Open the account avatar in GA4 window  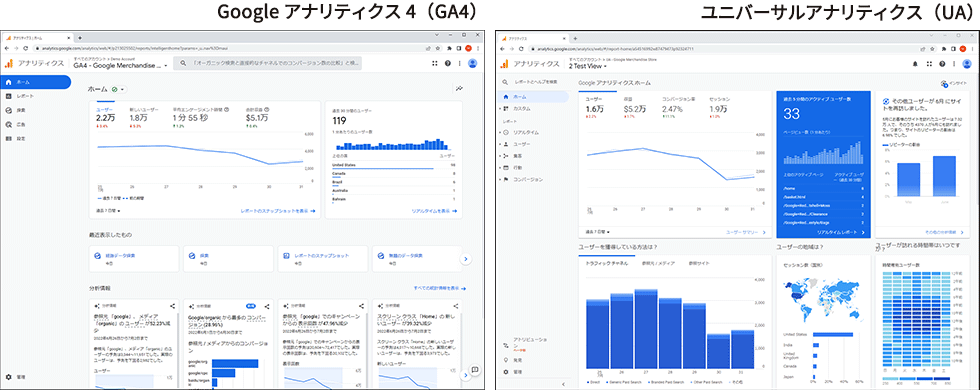[472, 63]
